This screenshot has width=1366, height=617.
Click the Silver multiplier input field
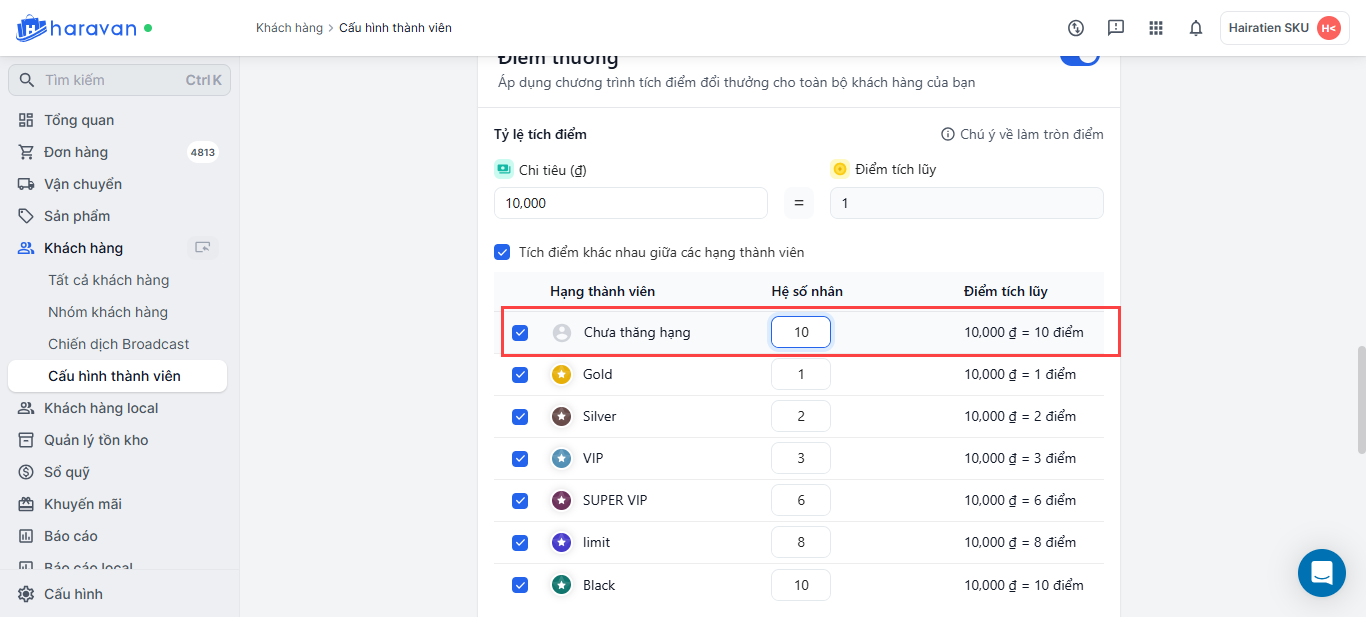(800, 416)
